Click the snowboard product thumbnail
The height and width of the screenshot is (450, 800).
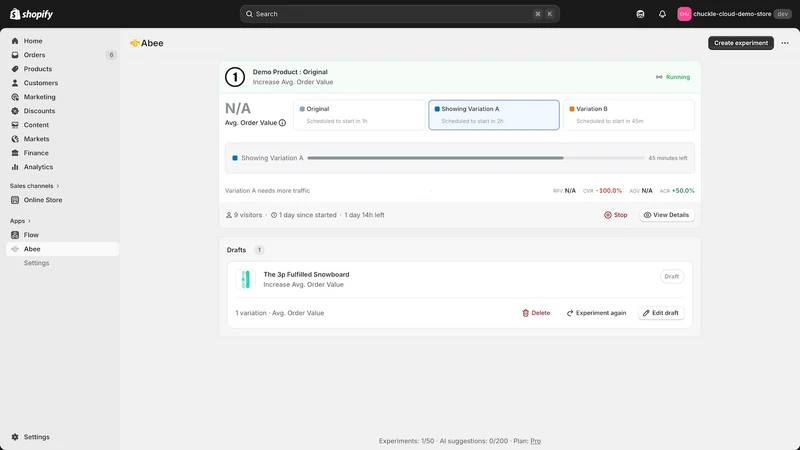click(245, 279)
